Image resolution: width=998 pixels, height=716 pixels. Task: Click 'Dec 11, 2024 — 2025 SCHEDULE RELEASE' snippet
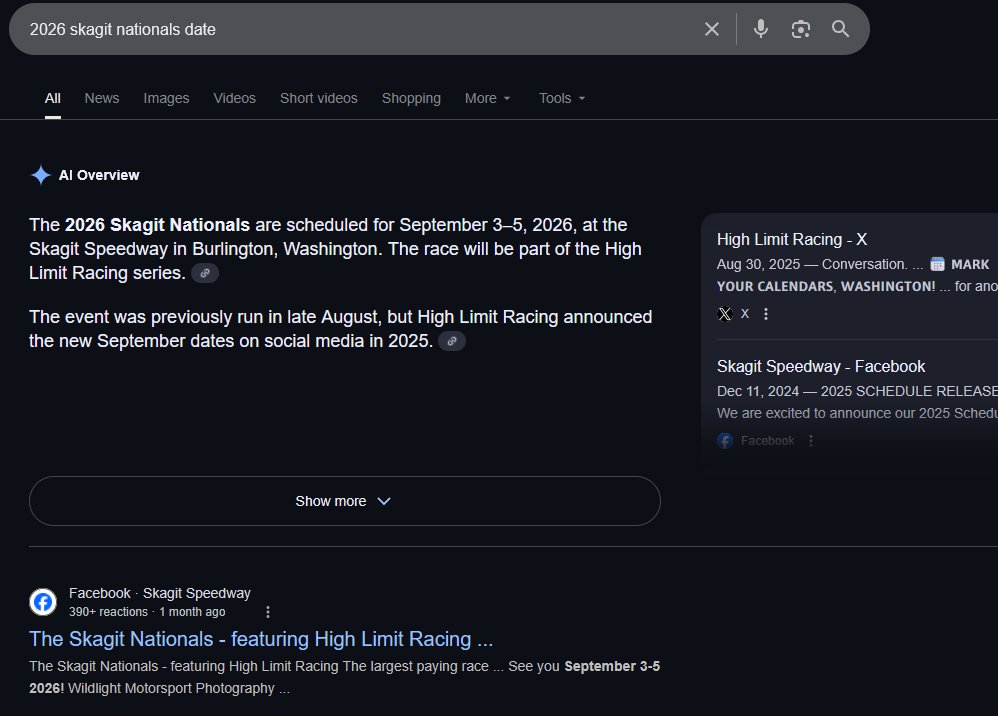pyautogui.click(x=857, y=391)
